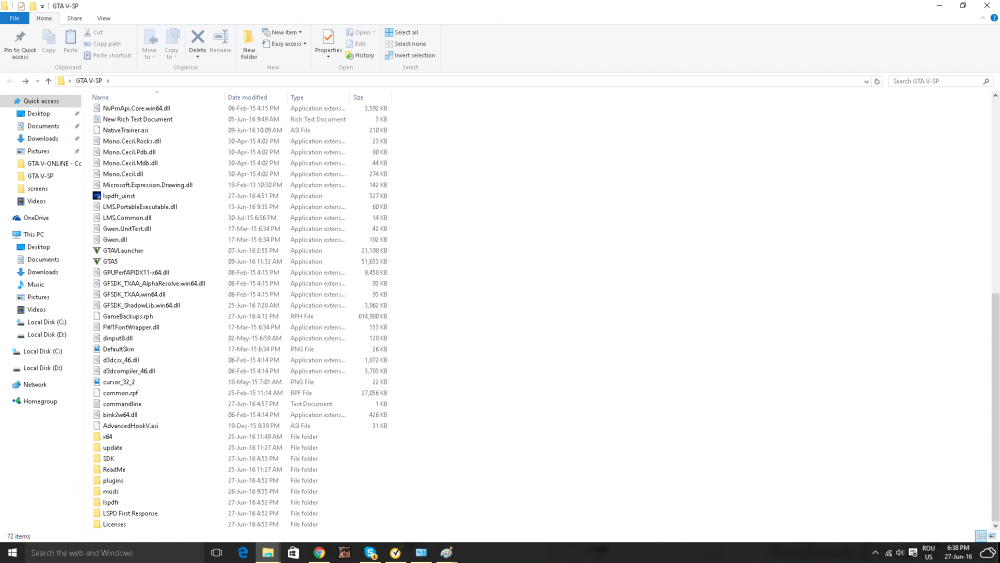Select OneDrive in the navigation pane
This screenshot has height=563, width=1000.
36,218
